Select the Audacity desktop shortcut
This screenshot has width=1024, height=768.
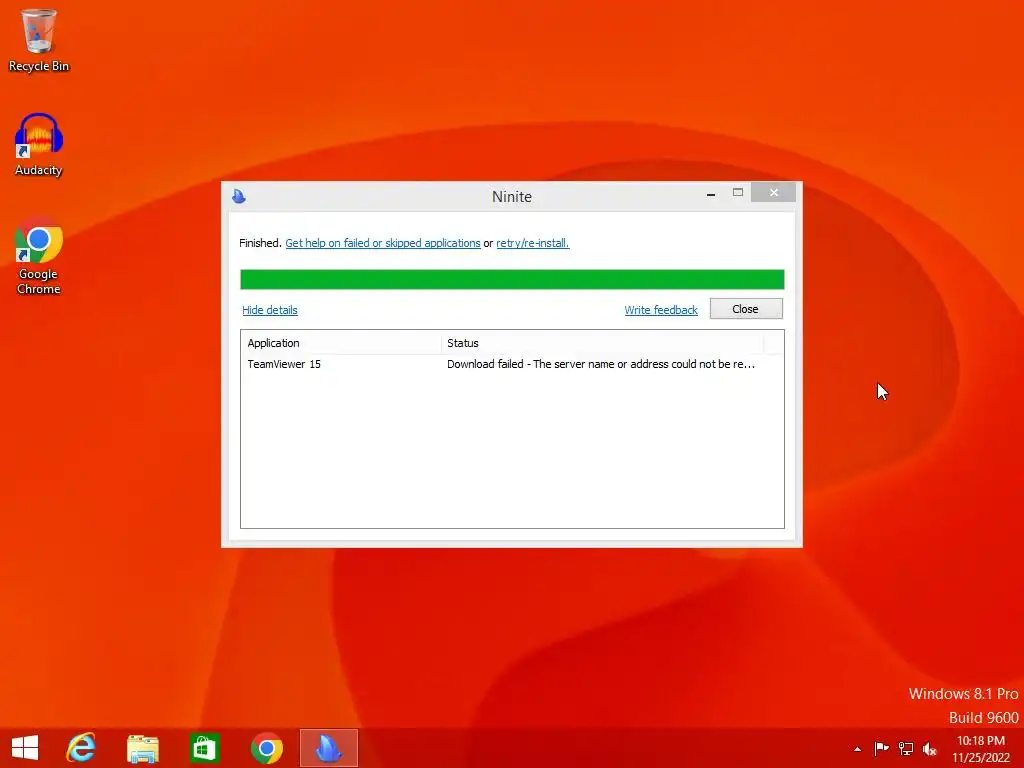39,144
